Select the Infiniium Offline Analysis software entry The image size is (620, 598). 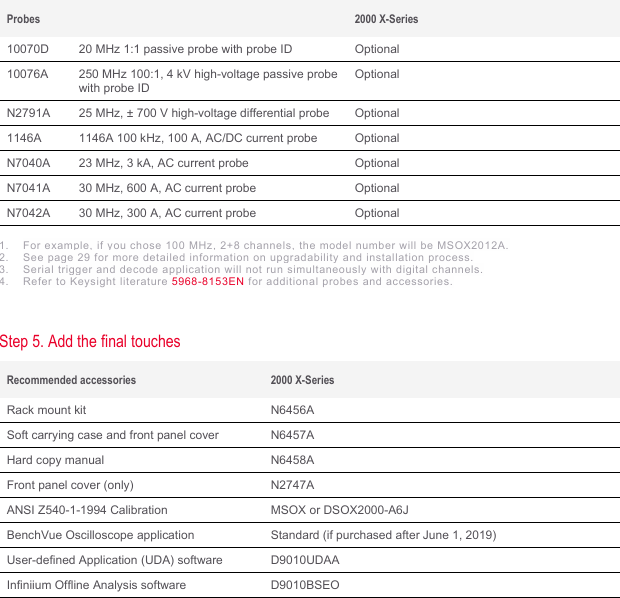[96, 585]
